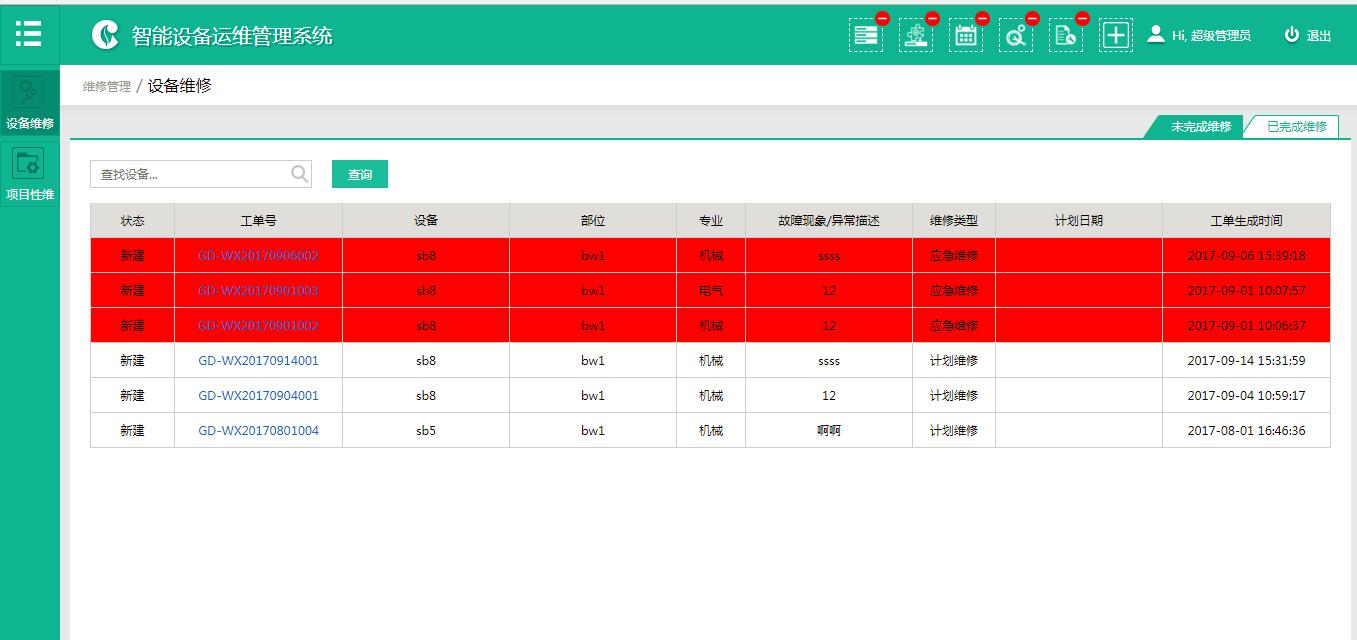The width and height of the screenshot is (1357, 640).
Task: Open work order GD-WX20170914001
Action: coord(258,360)
